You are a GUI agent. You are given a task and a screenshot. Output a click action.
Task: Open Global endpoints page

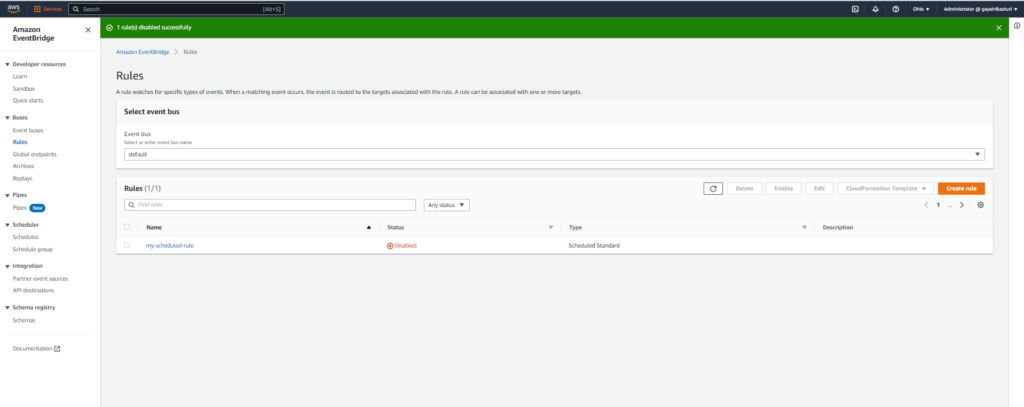pos(35,154)
